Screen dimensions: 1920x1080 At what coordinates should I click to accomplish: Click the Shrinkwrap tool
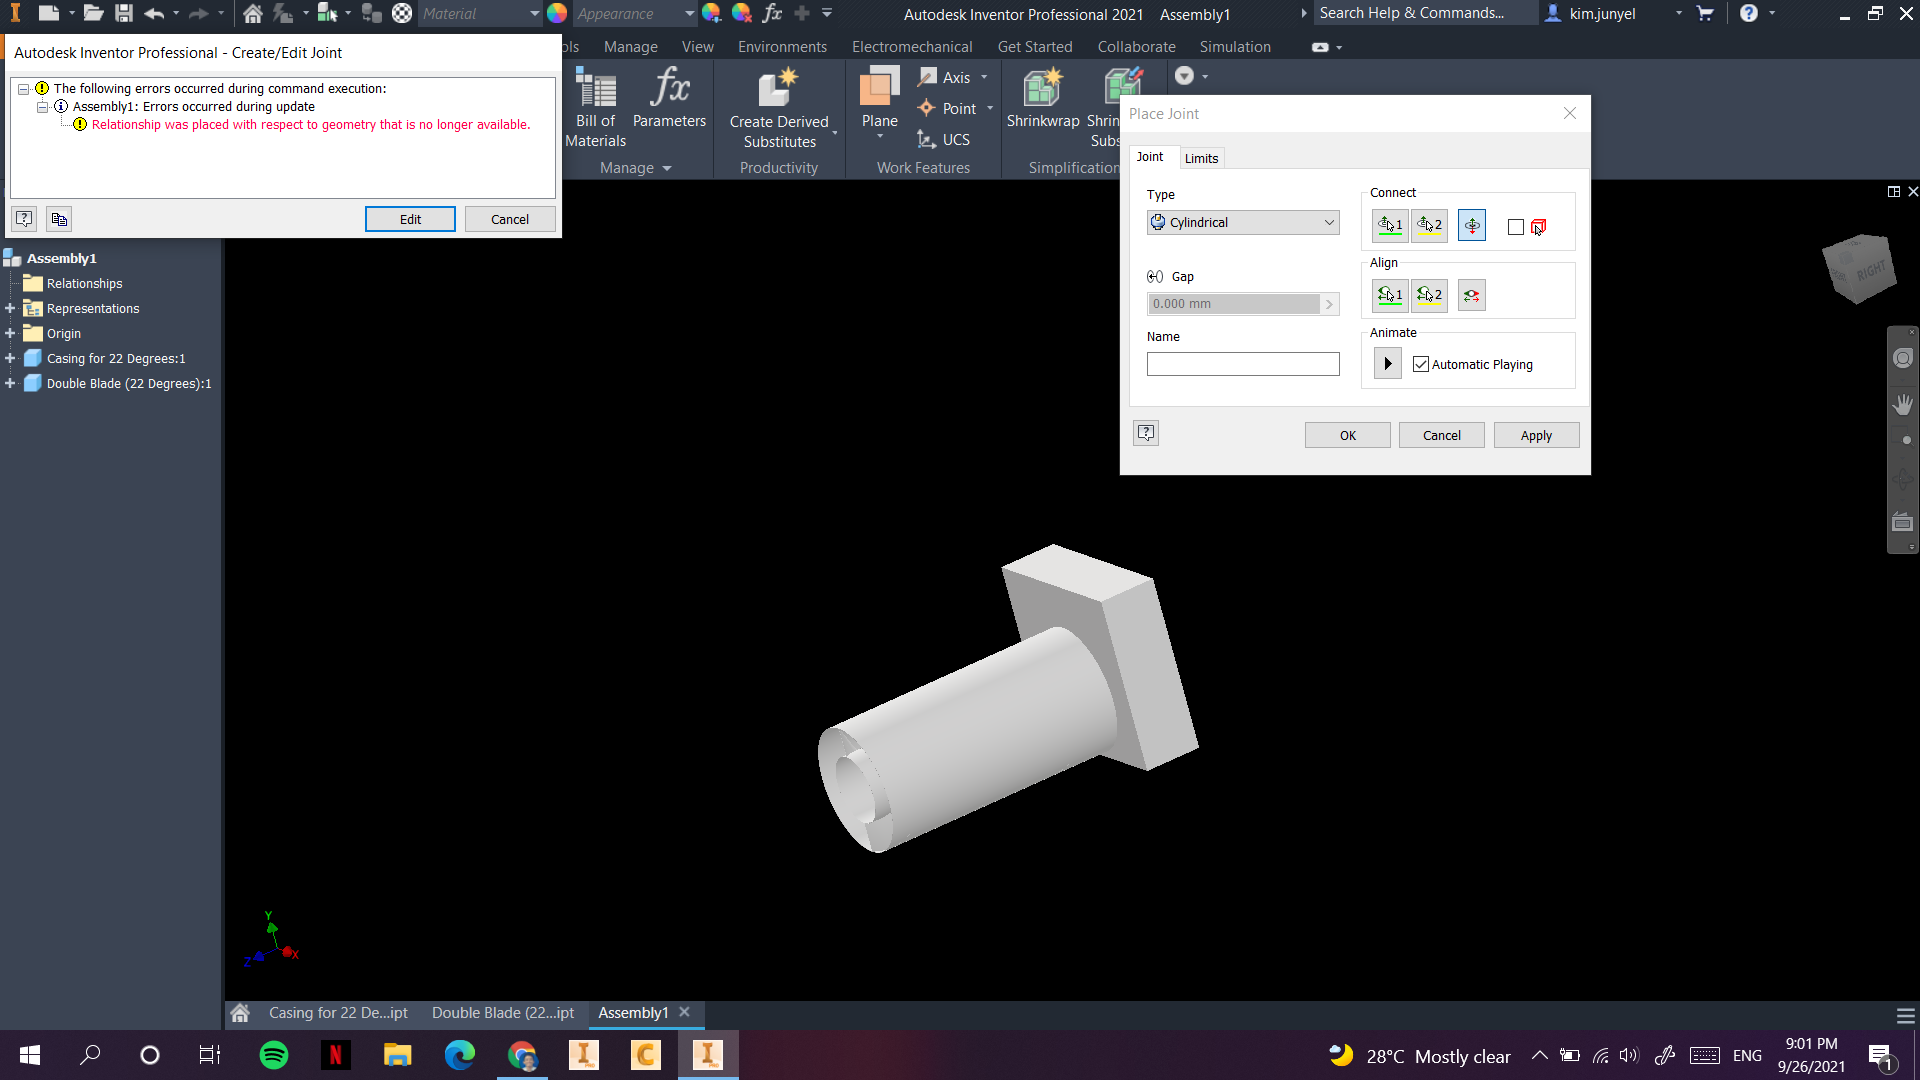click(1042, 98)
